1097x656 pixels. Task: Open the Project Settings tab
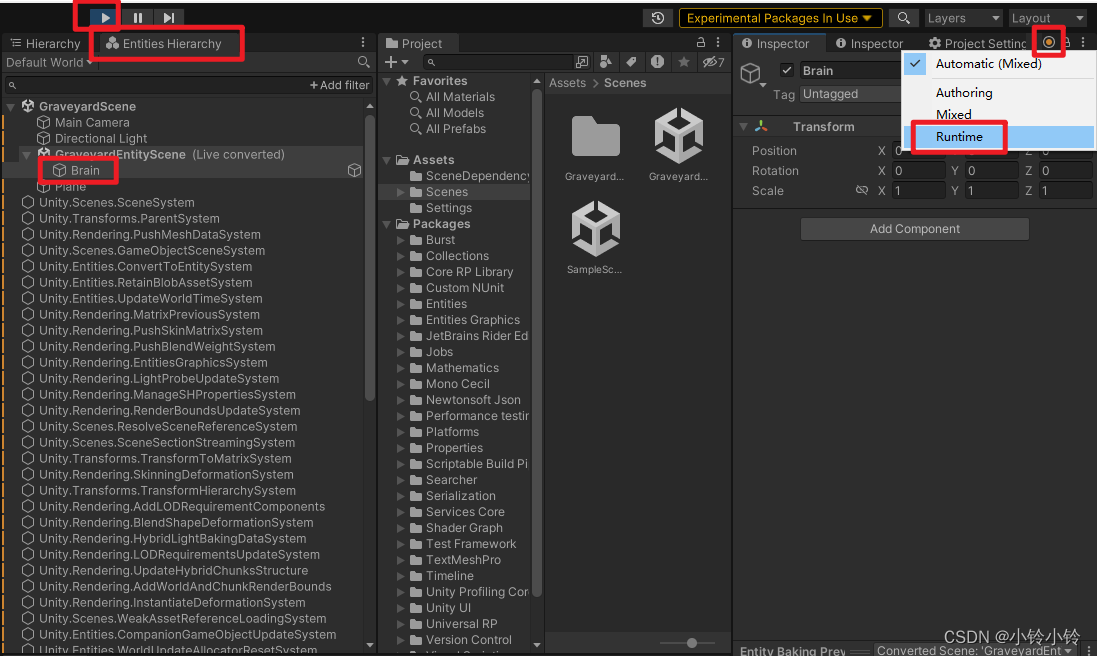click(977, 43)
